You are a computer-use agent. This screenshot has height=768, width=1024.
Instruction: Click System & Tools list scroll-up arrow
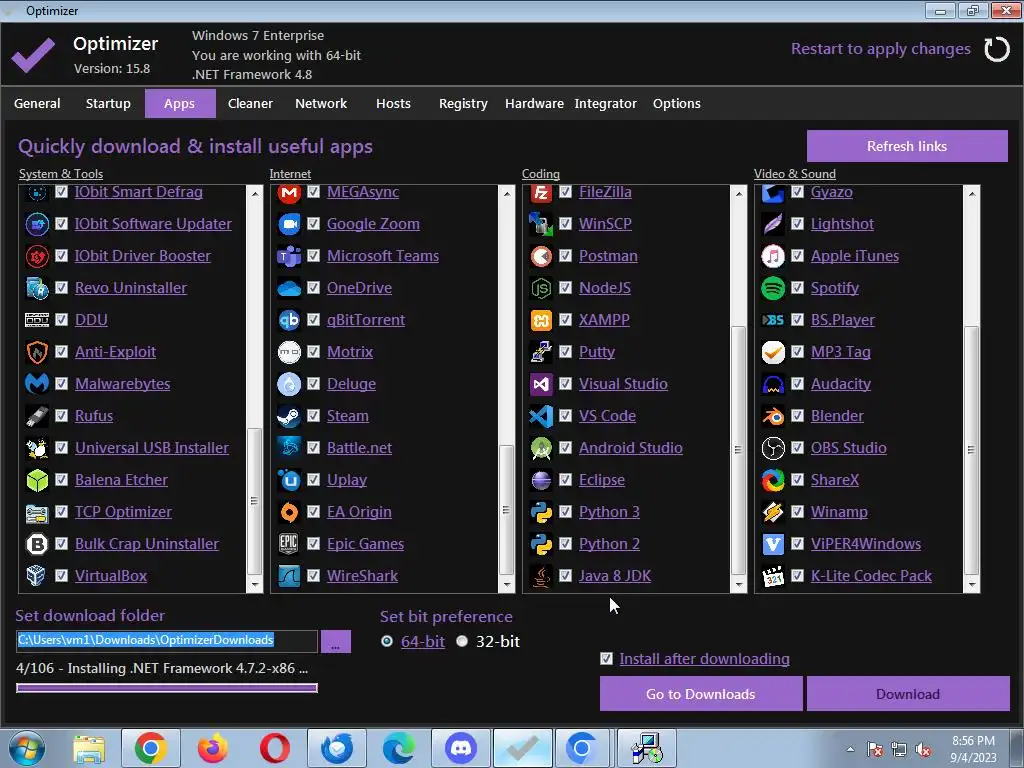pos(255,193)
